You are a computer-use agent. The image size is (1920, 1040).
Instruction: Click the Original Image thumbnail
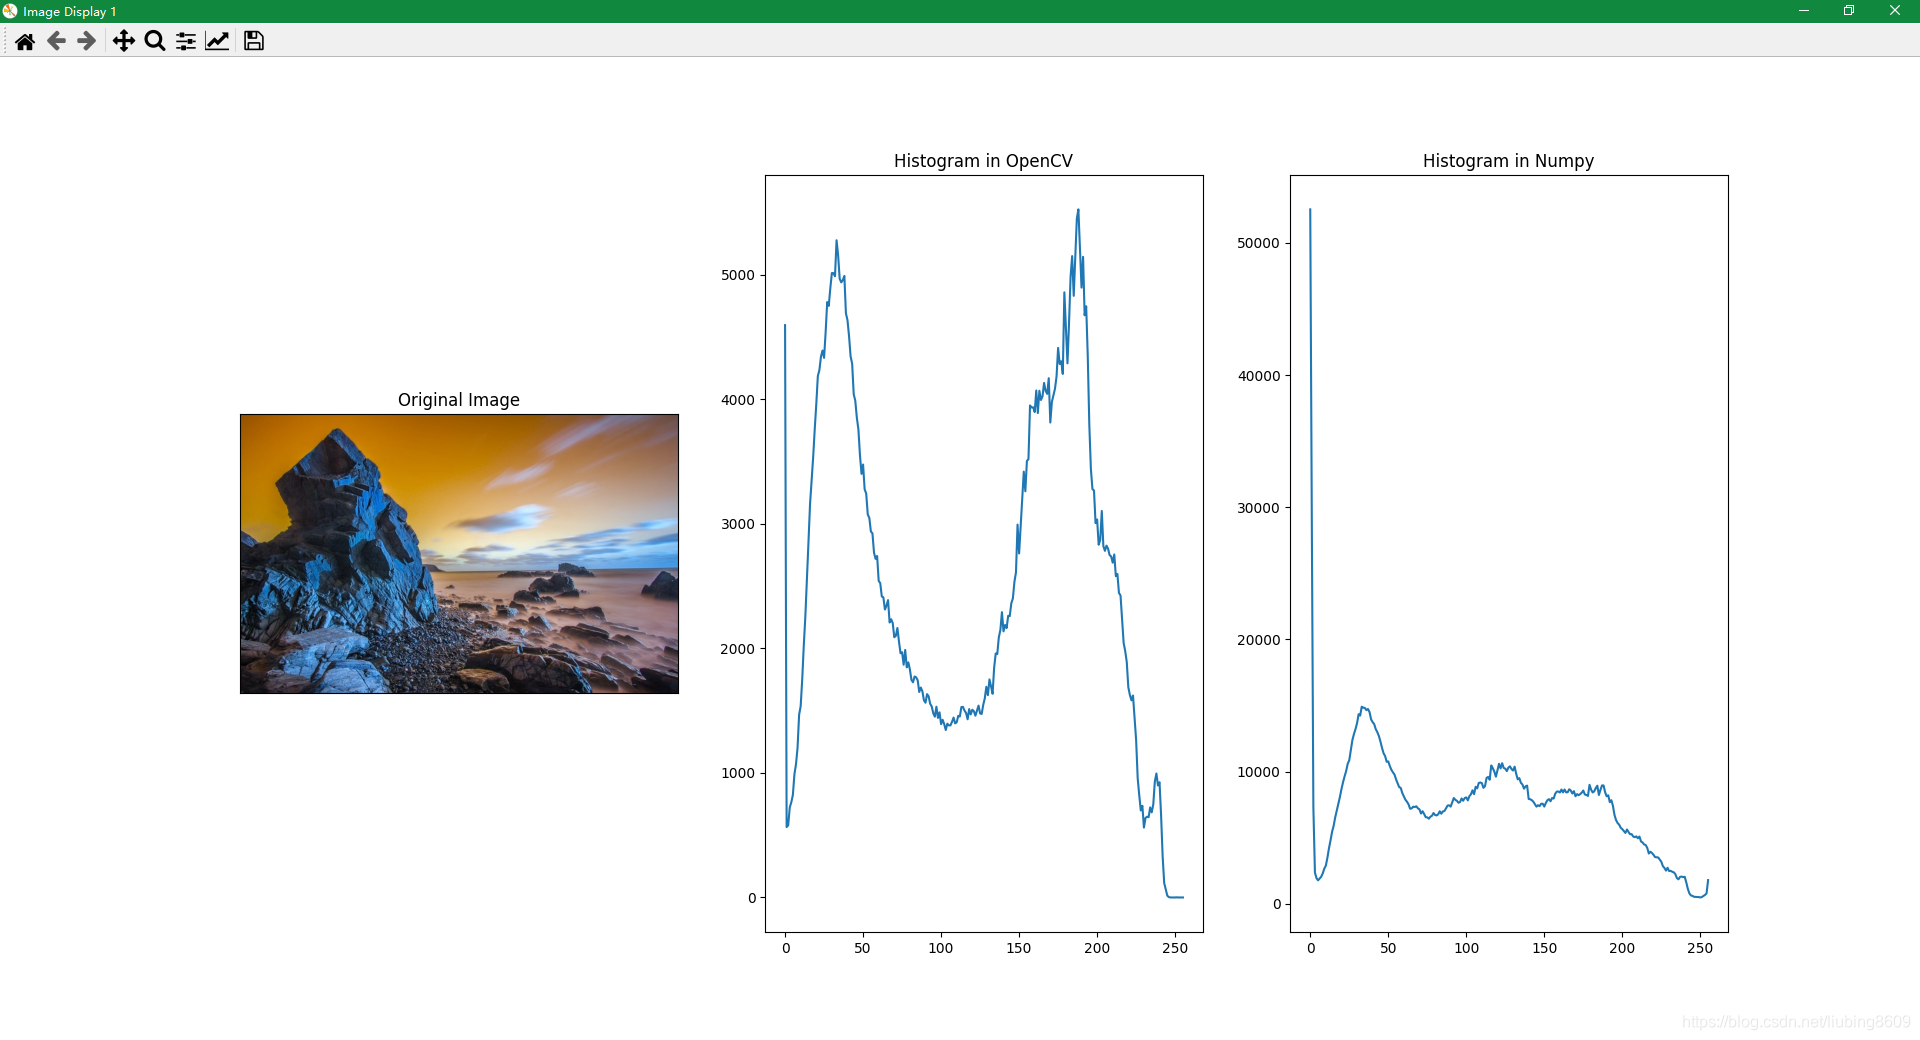[458, 554]
